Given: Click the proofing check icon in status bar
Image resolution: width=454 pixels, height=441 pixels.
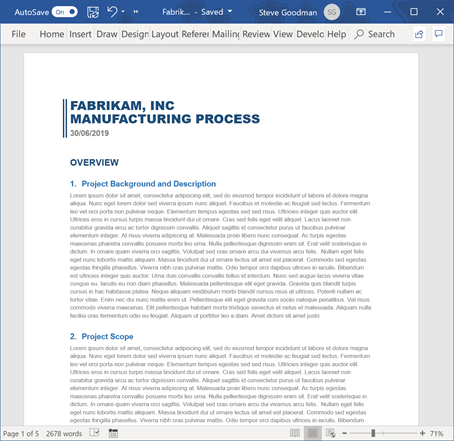Looking at the screenshot, I should coord(94,433).
